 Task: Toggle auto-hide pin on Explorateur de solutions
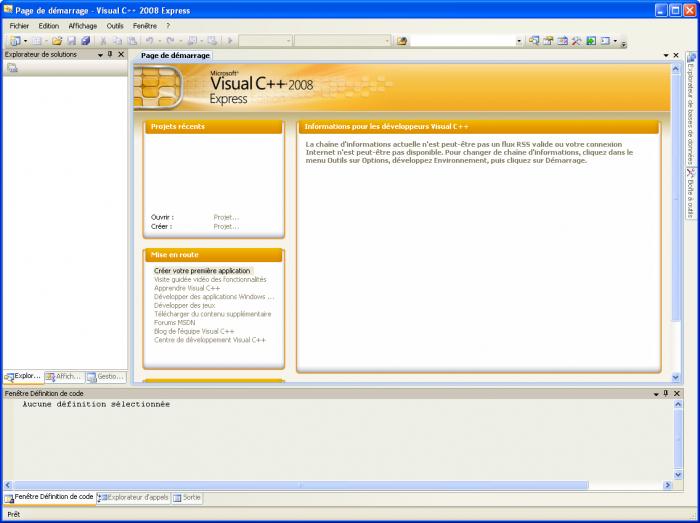coord(110,54)
